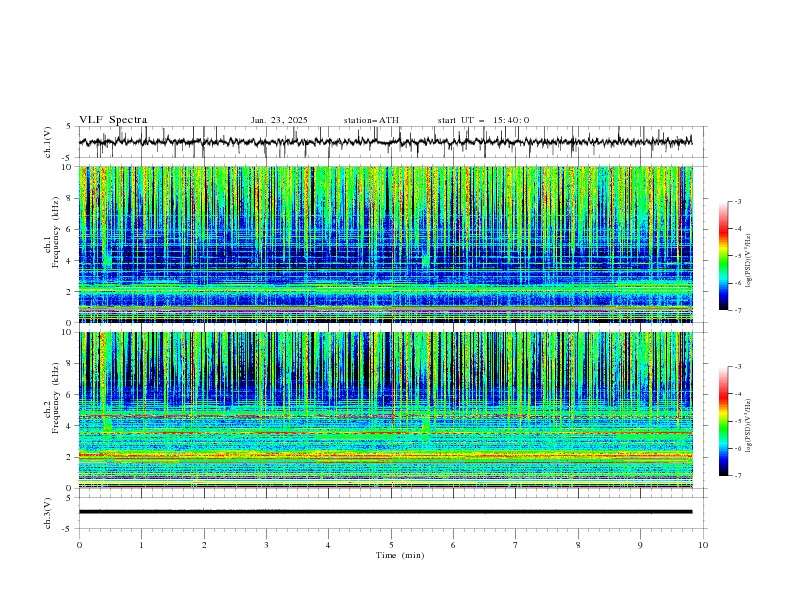Click the ch.1 PSD color bar

(724, 256)
